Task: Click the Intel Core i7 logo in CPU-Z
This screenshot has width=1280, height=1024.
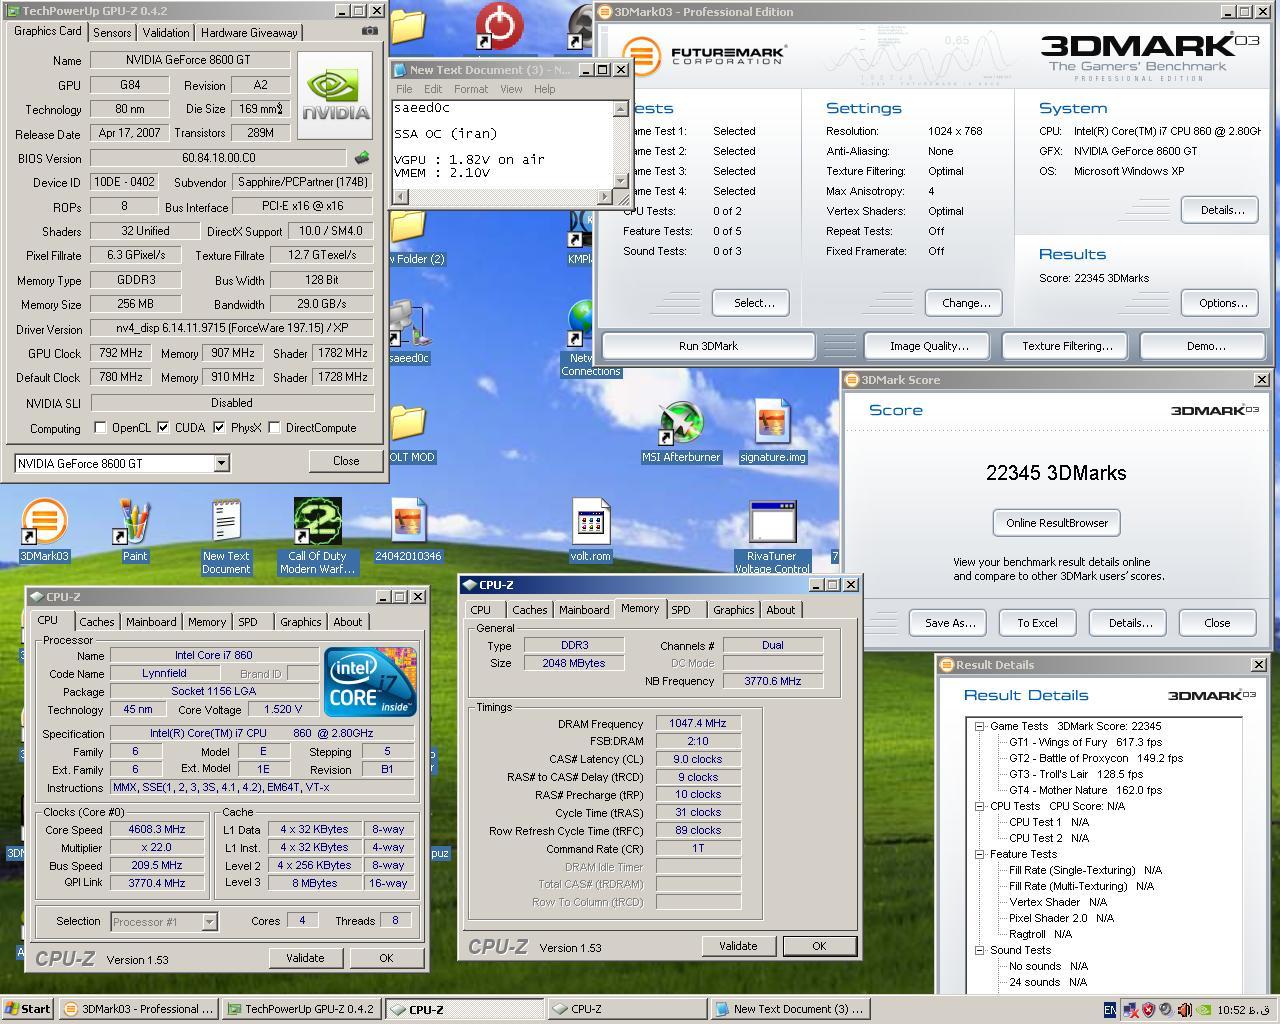Action: [370, 681]
